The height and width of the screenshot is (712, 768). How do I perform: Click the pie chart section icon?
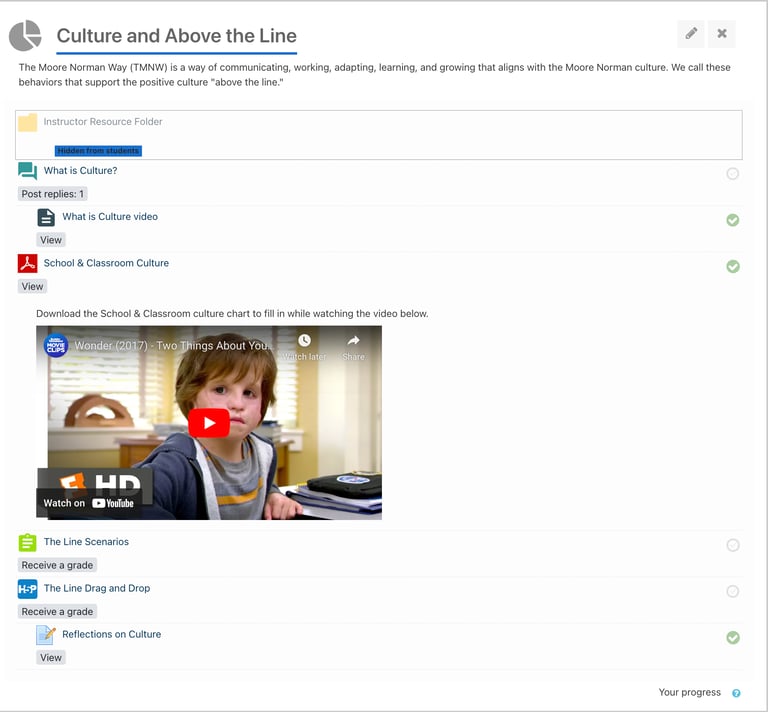click(25, 36)
